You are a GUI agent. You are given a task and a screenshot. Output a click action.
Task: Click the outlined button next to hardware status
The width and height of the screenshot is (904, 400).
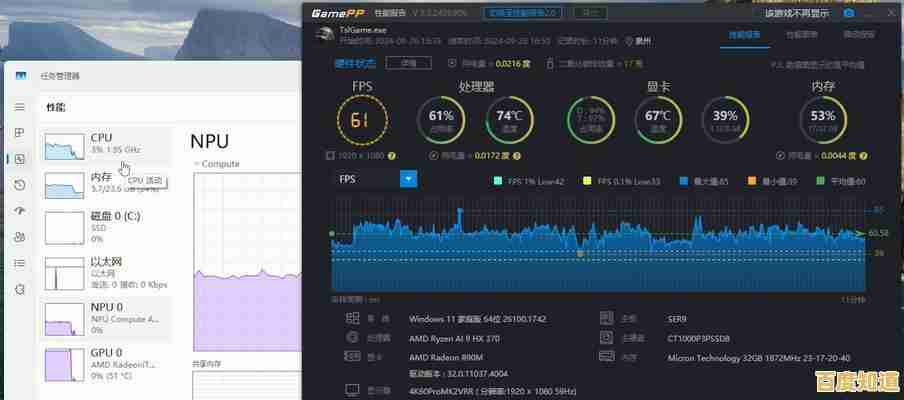(x=408, y=62)
